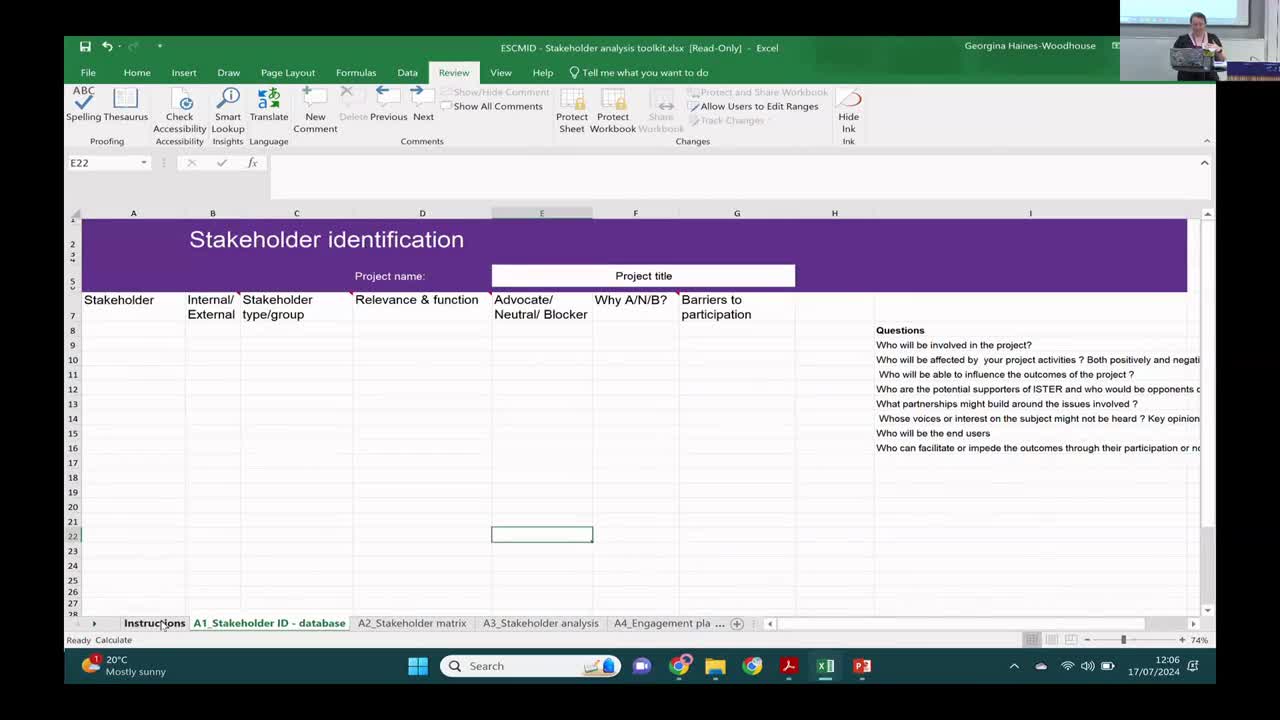Select column E header
Image resolution: width=1280 pixels, height=720 pixels.
click(x=542, y=213)
